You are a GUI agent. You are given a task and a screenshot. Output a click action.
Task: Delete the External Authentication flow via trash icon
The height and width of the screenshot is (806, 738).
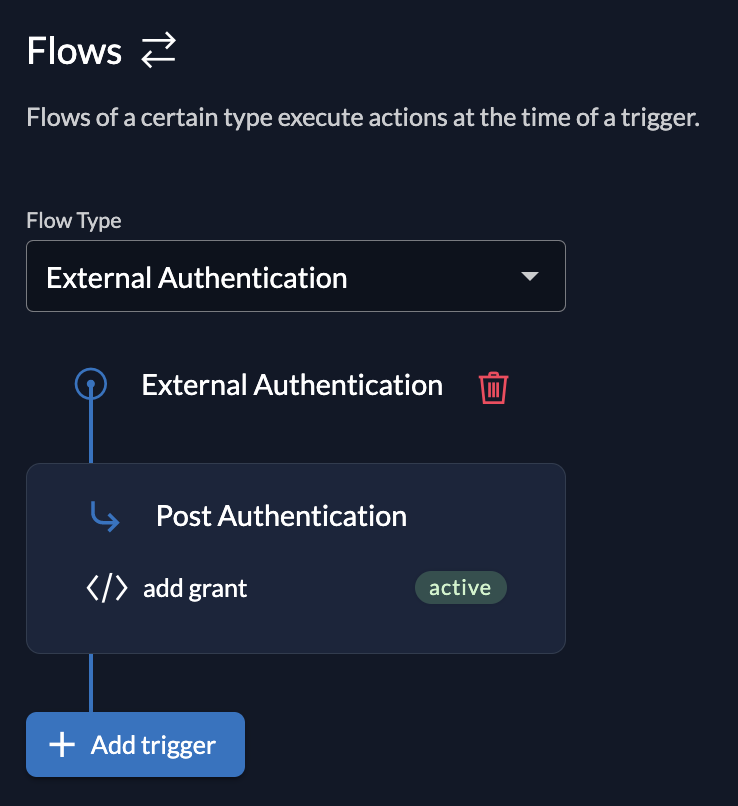(494, 387)
